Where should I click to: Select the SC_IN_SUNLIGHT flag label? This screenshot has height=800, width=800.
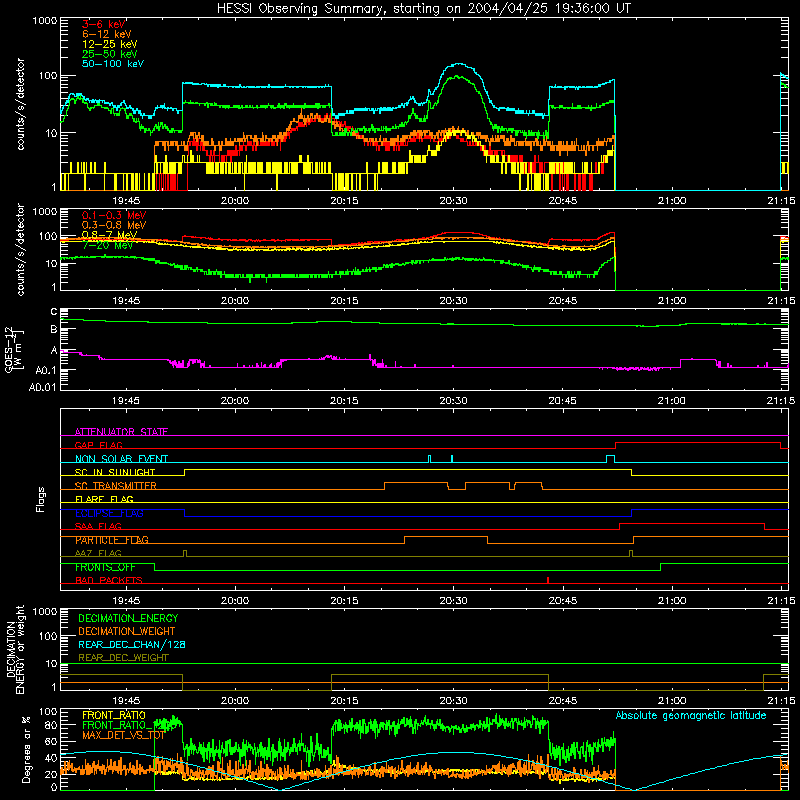click(x=115, y=472)
